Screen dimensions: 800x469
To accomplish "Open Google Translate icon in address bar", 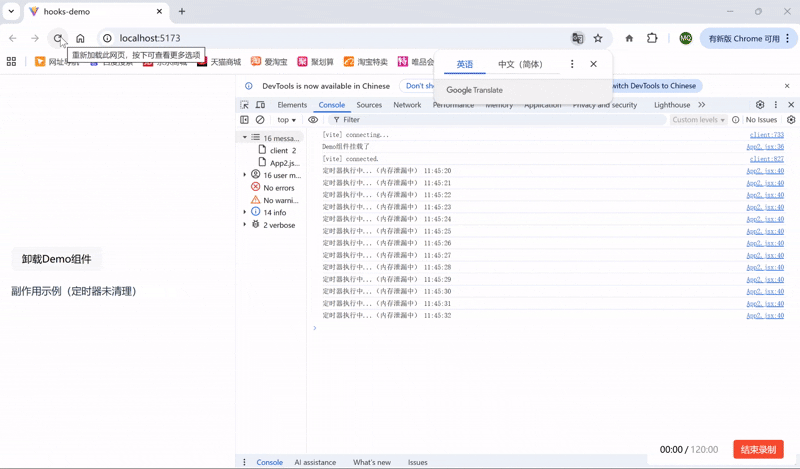I will pos(578,38).
